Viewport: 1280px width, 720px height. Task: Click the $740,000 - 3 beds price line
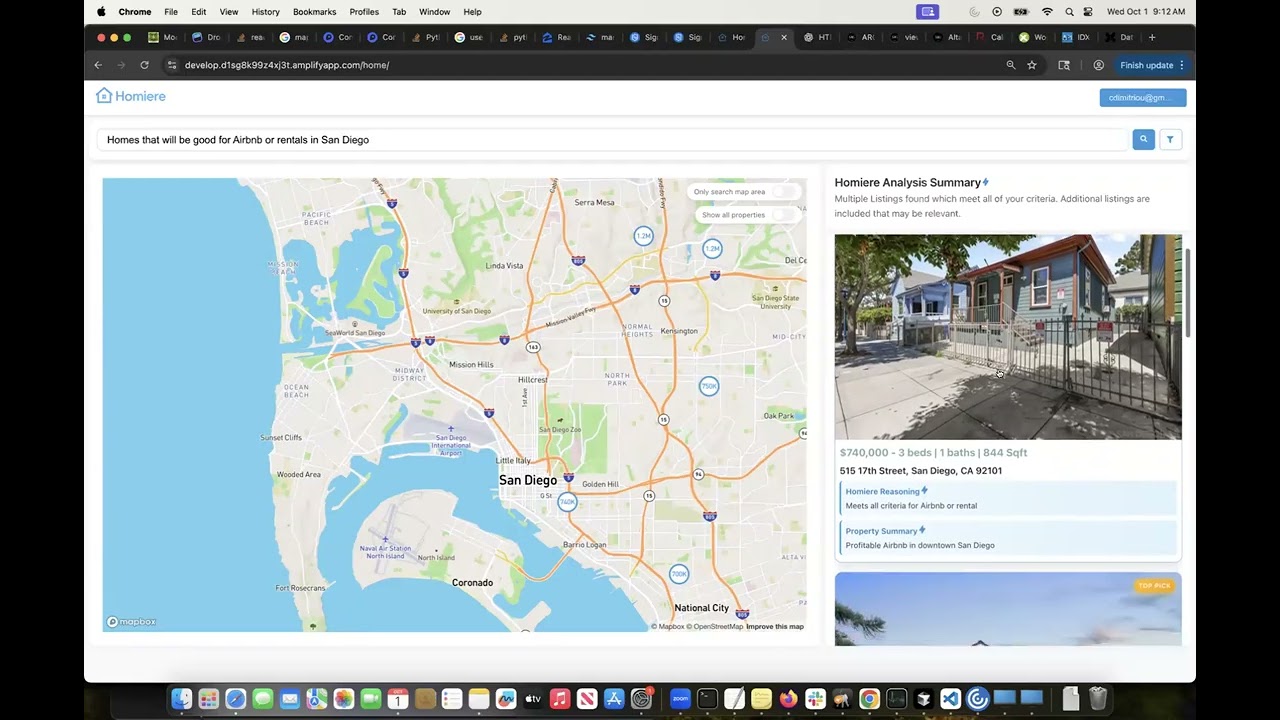933,453
